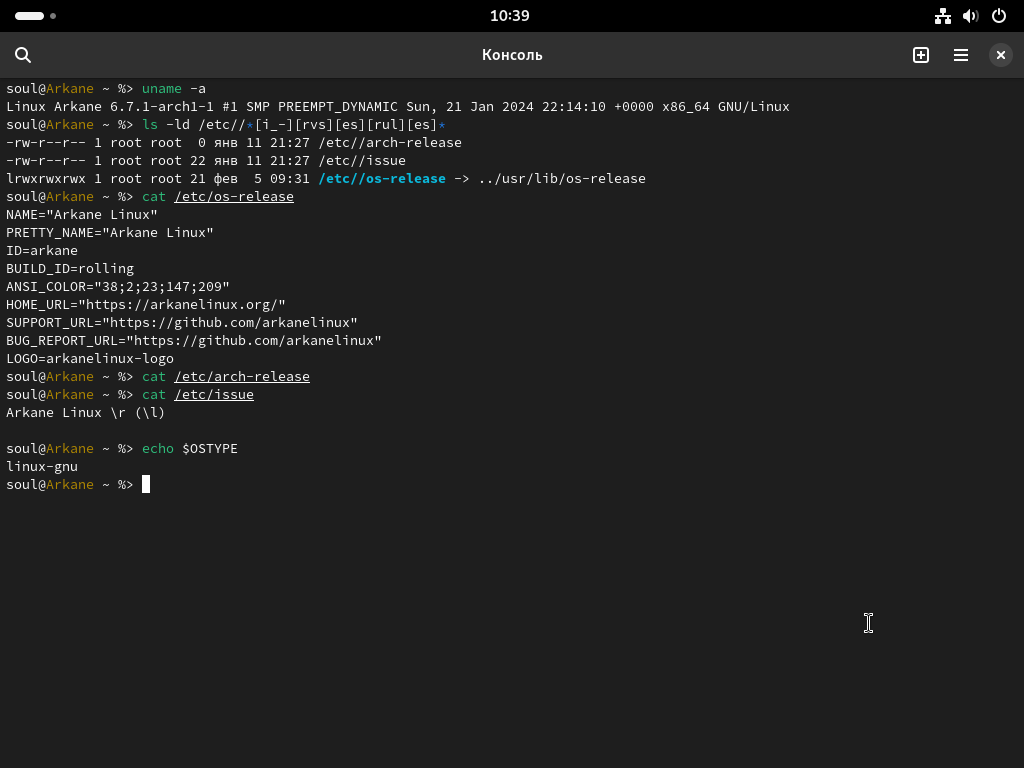
Task: Open the power menu icon
Action: (999, 16)
